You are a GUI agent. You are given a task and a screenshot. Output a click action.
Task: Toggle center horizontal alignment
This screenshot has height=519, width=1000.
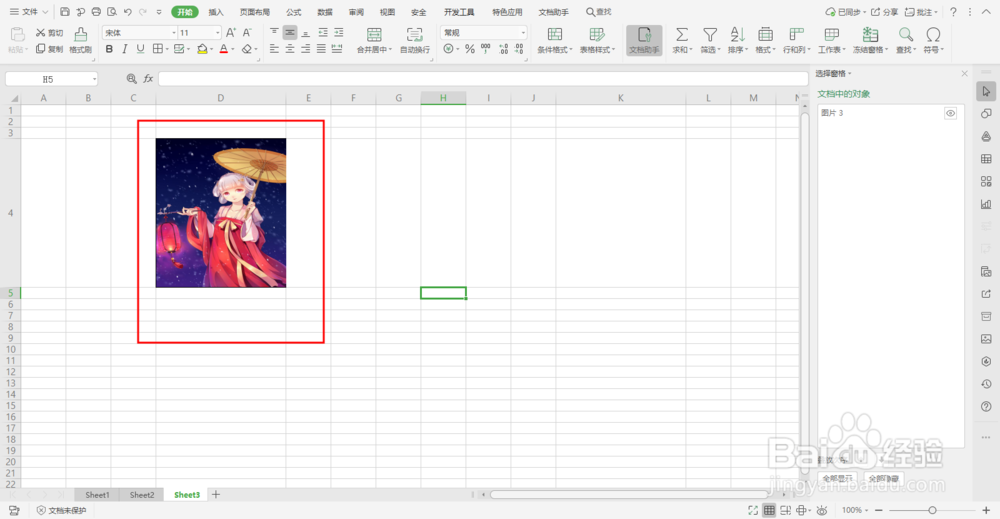290,49
